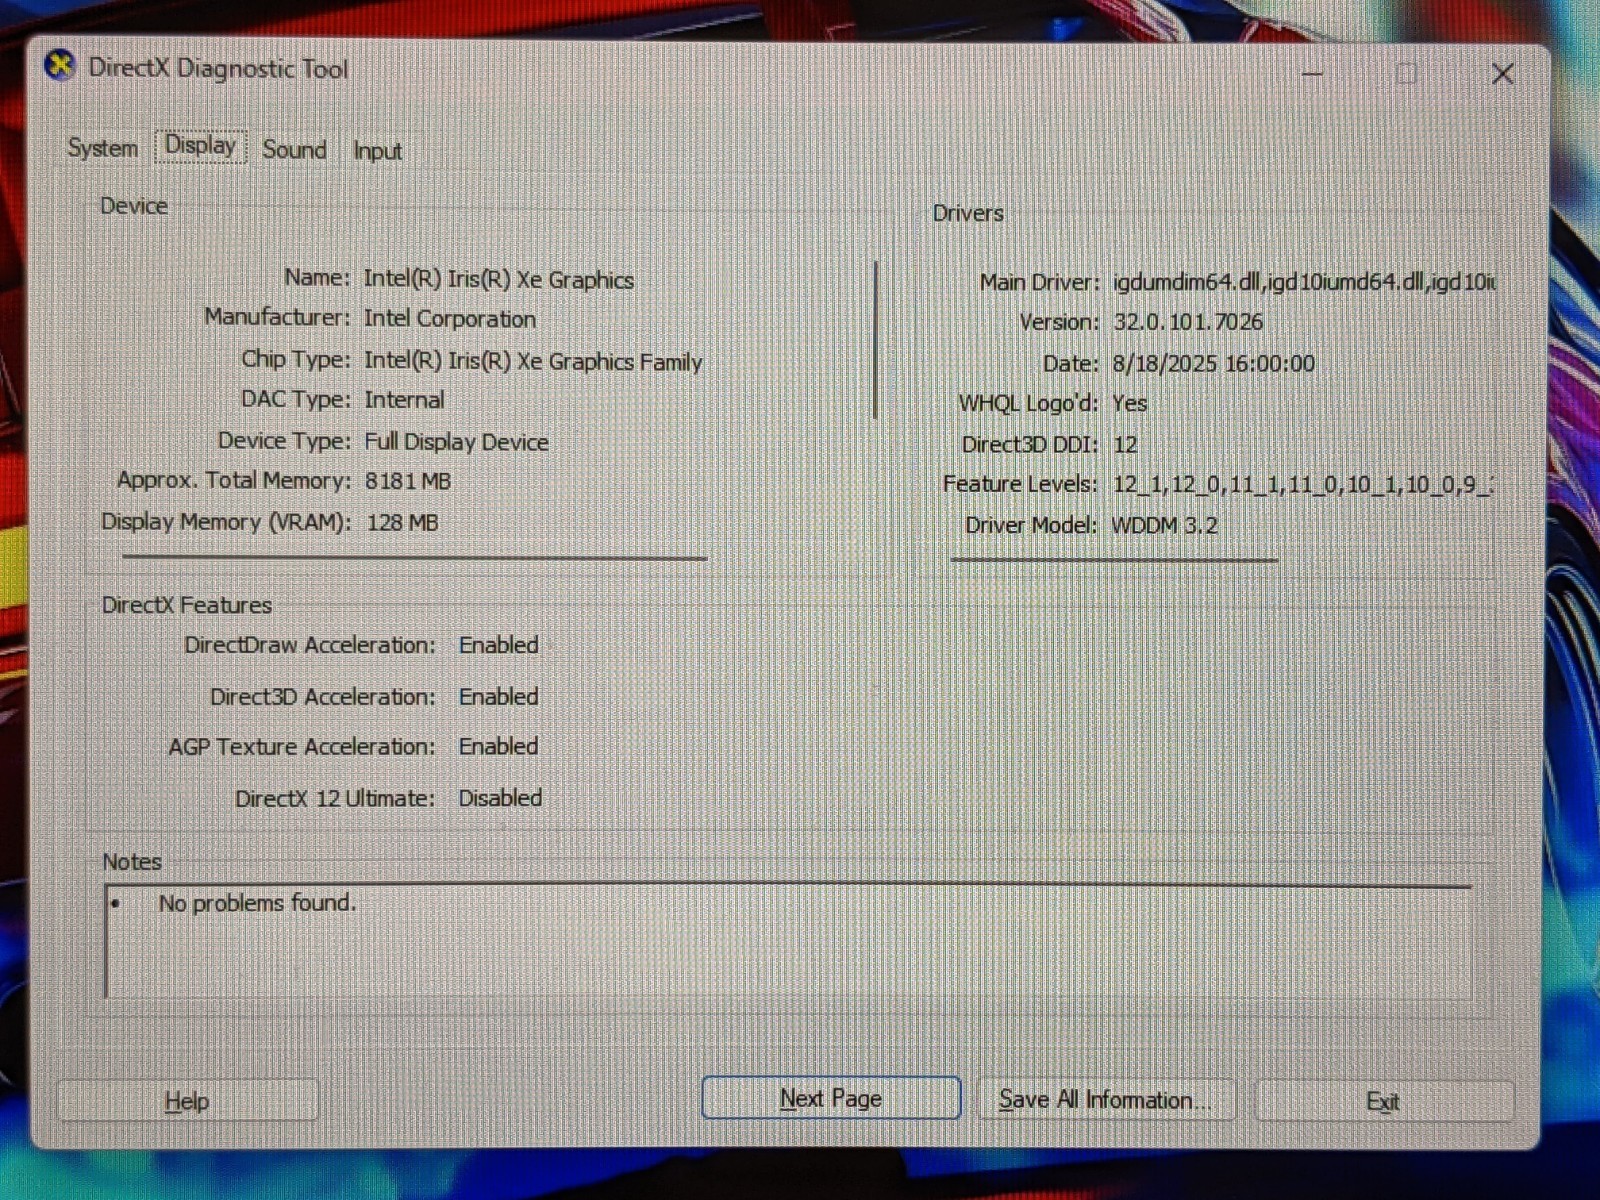
Task: Click Save All Information button
Action: [1105, 1100]
